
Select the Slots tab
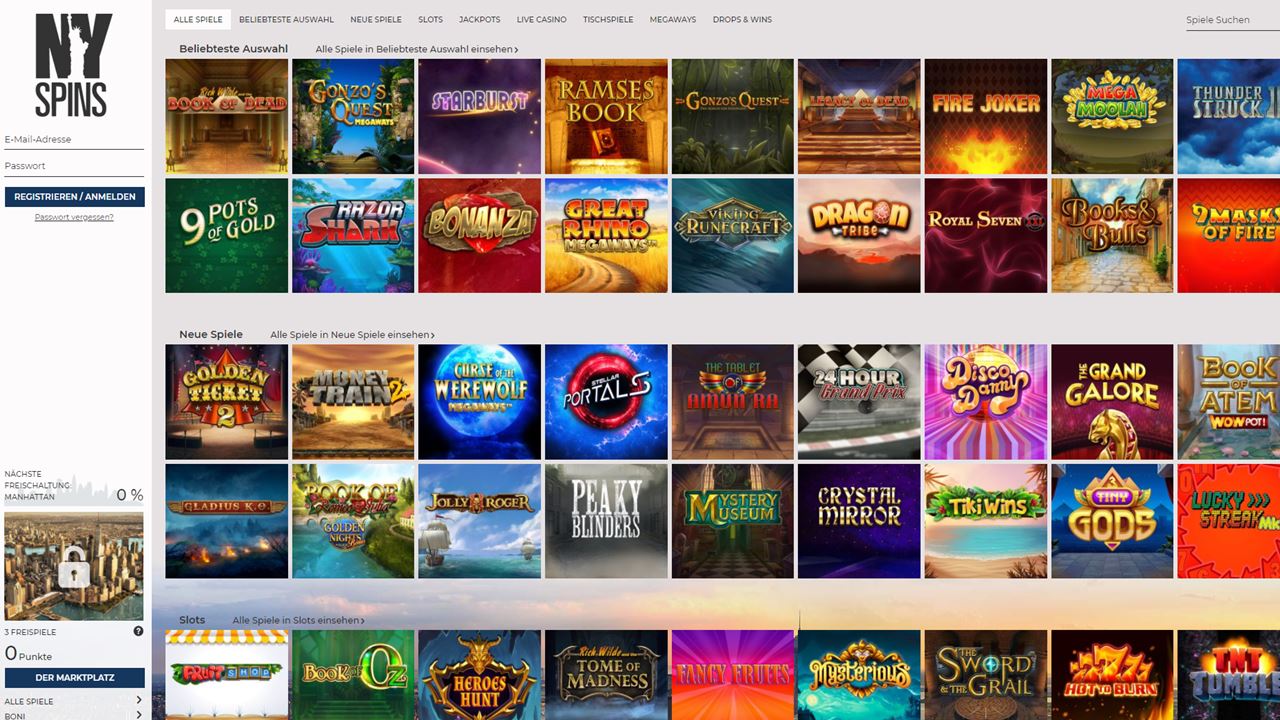pos(430,19)
